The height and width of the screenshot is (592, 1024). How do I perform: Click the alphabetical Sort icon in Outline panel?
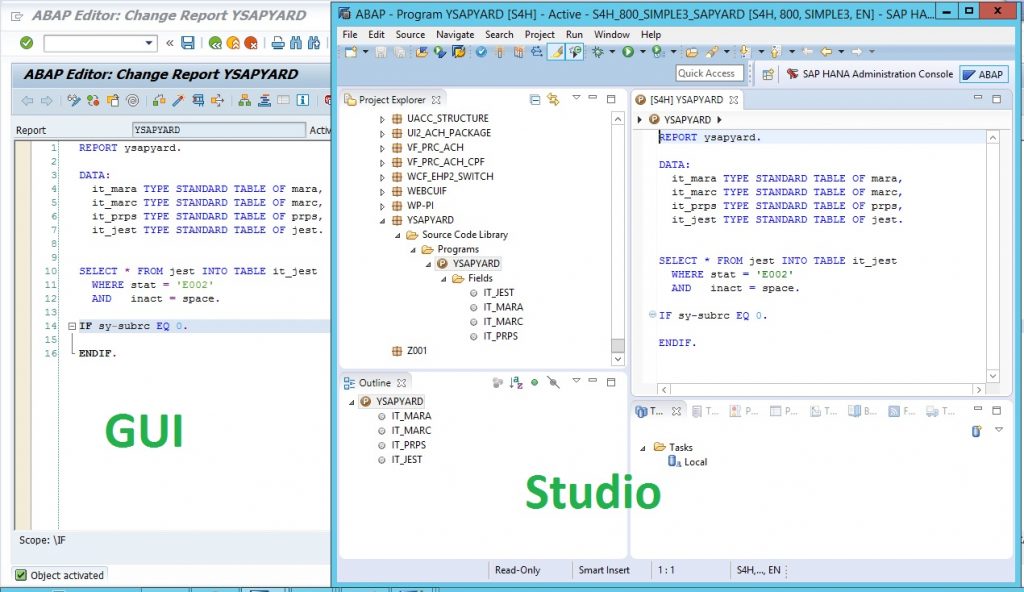point(516,383)
